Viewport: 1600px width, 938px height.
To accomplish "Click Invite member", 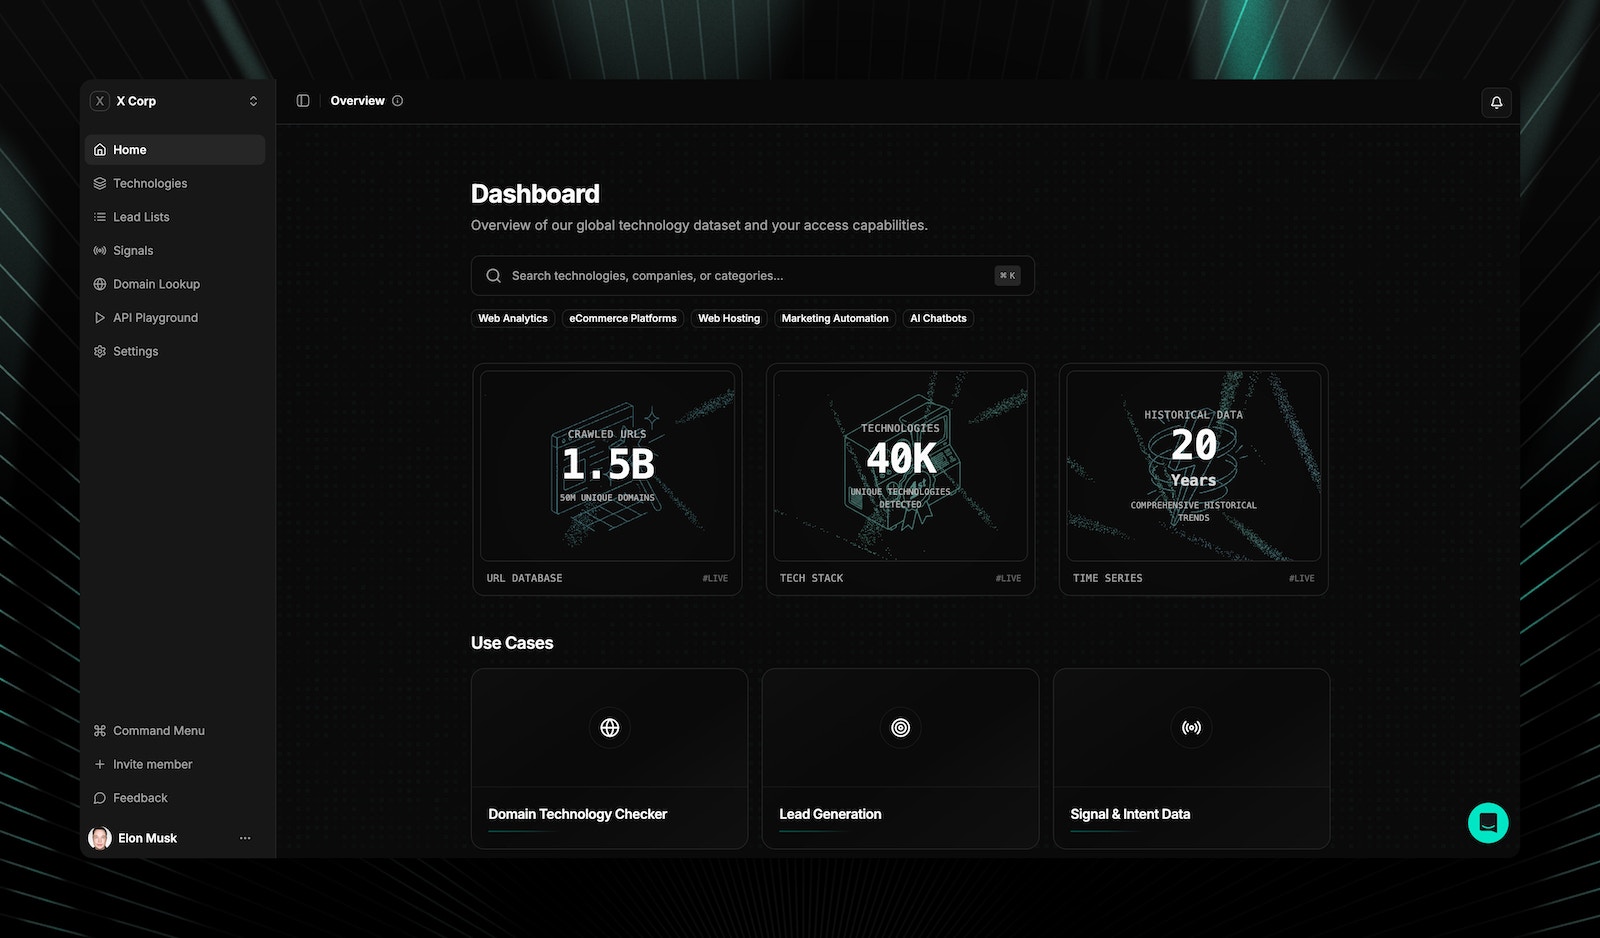I will tap(152, 764).
